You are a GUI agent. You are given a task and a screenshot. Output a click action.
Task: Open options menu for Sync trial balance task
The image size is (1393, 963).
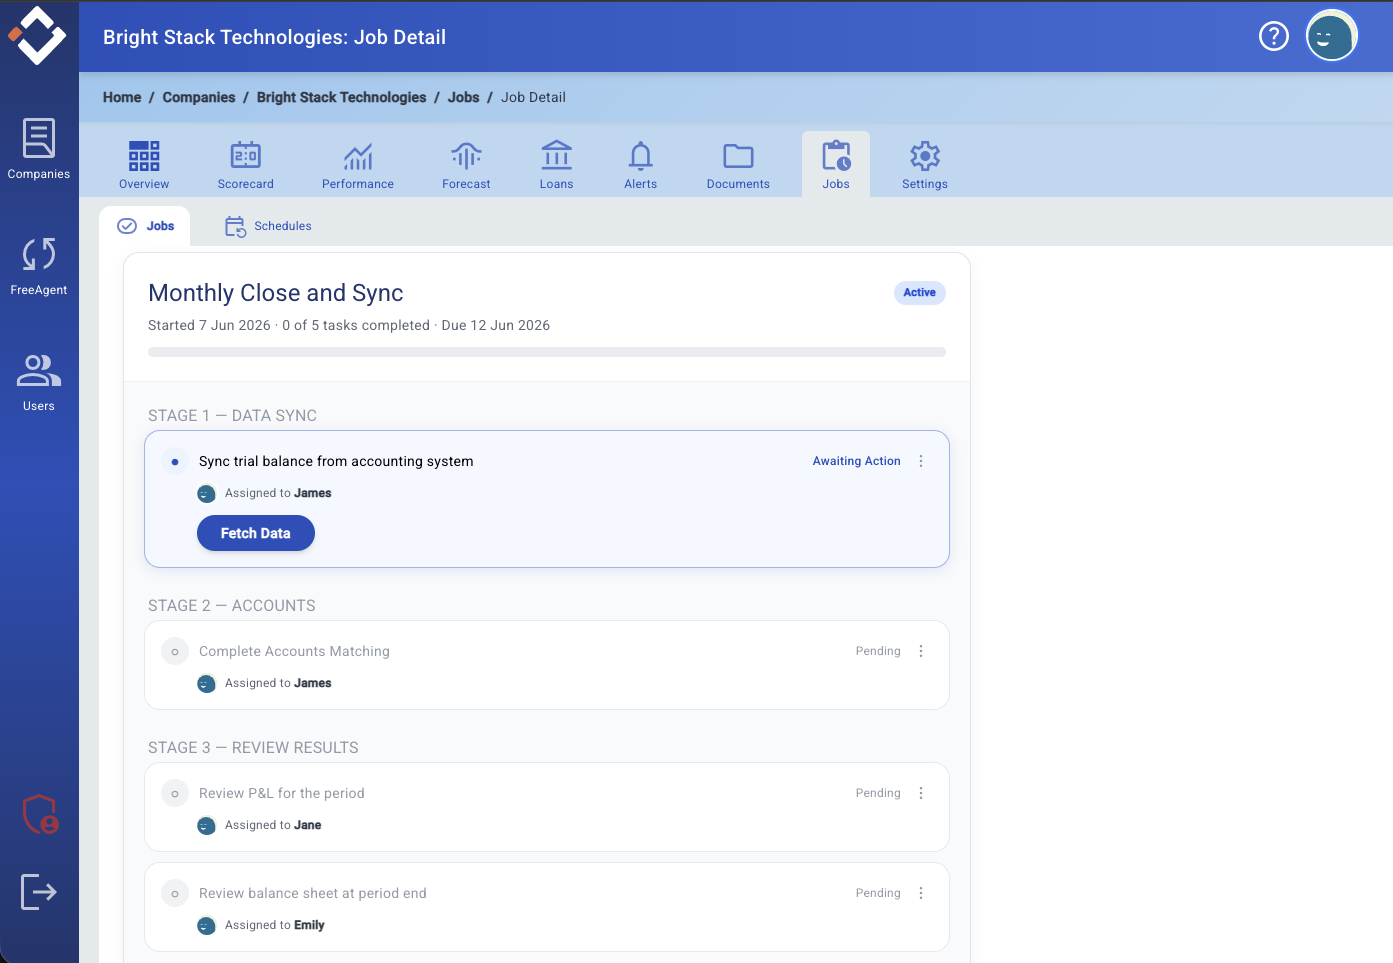(921, 461)
